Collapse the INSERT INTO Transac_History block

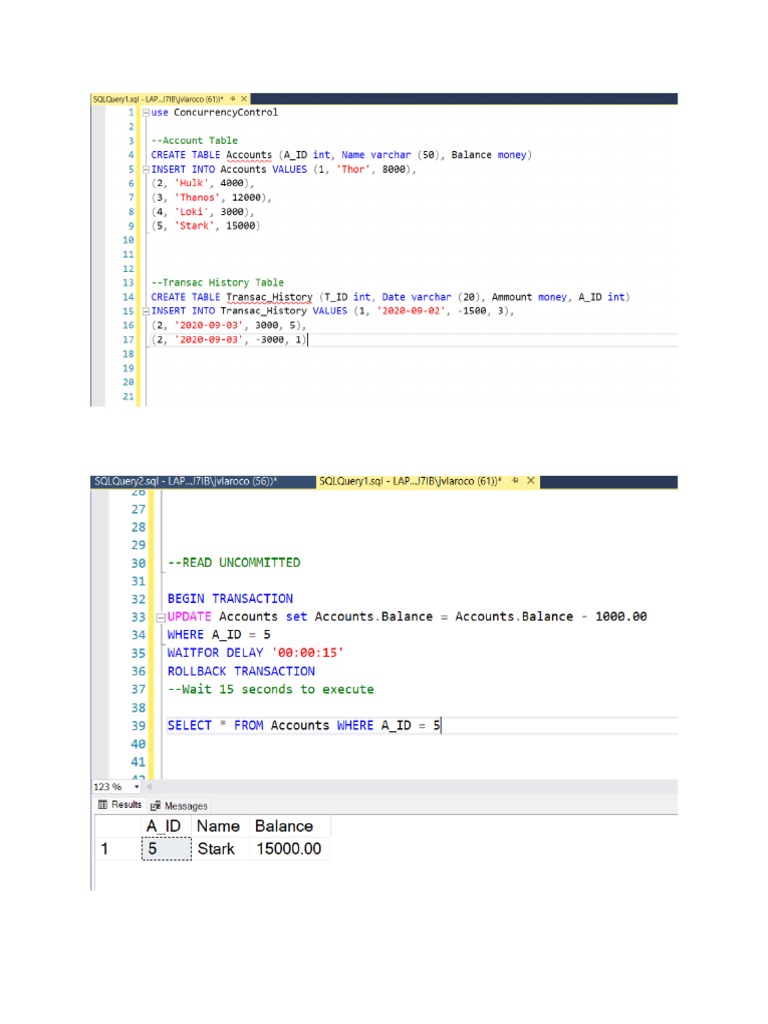tap(146, 311)
